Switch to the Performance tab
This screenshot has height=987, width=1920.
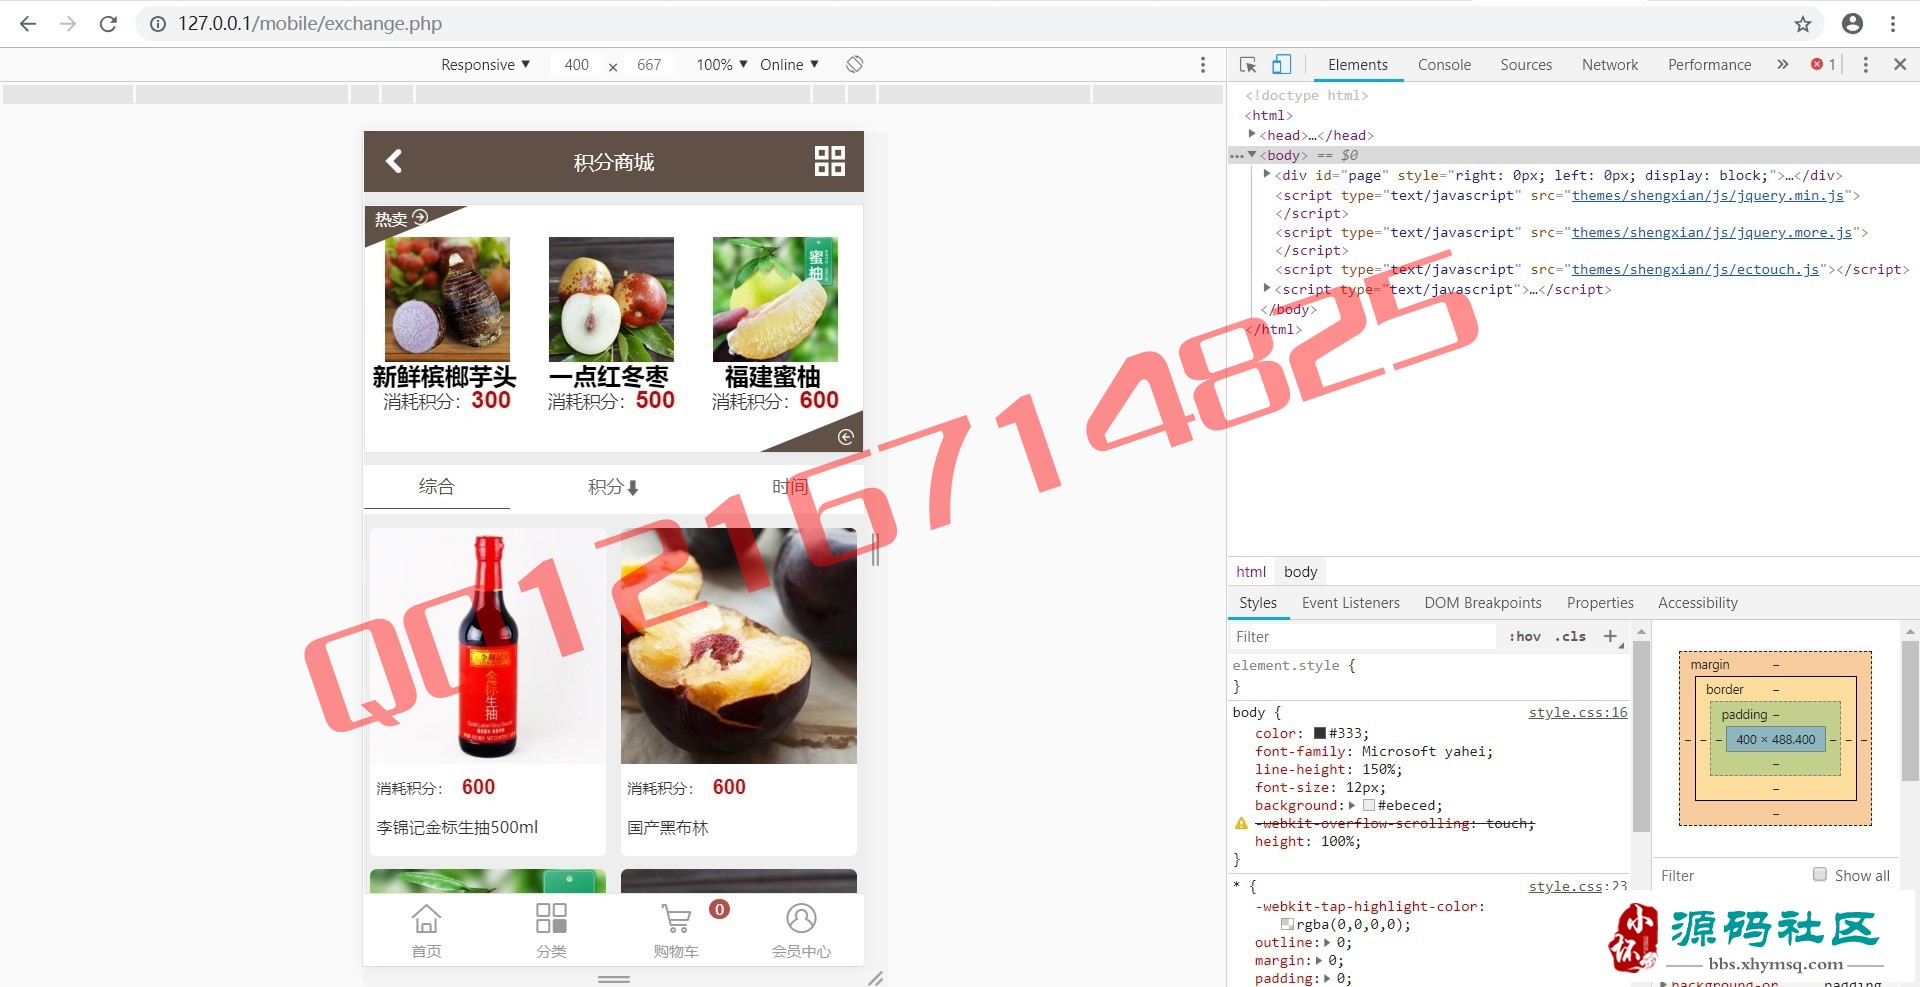click(x=1709, y=65)
